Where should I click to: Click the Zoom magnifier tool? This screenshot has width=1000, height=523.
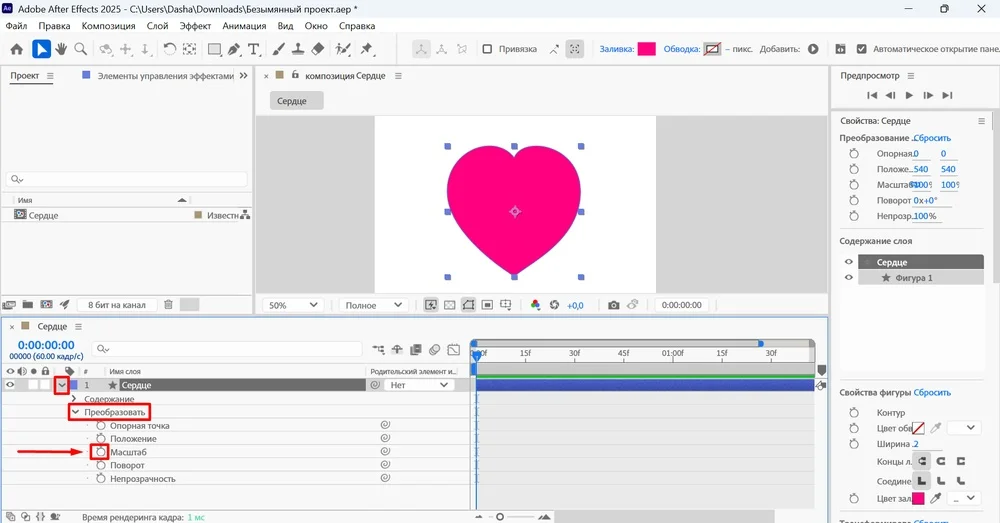pos(80,49)
